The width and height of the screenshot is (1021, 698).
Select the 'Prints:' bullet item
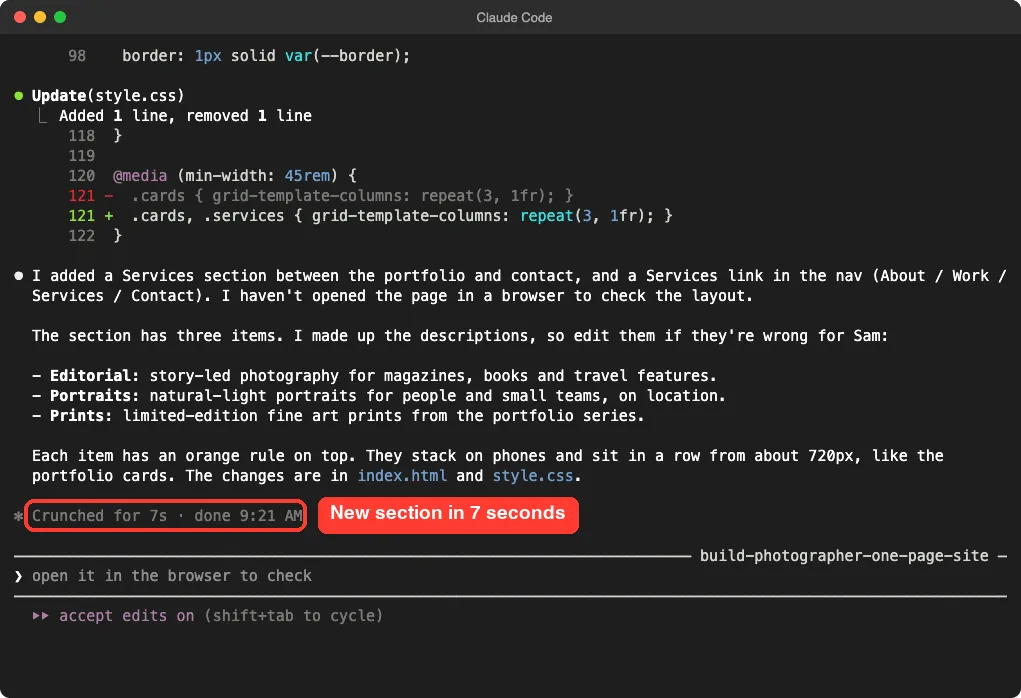point(338,416)
